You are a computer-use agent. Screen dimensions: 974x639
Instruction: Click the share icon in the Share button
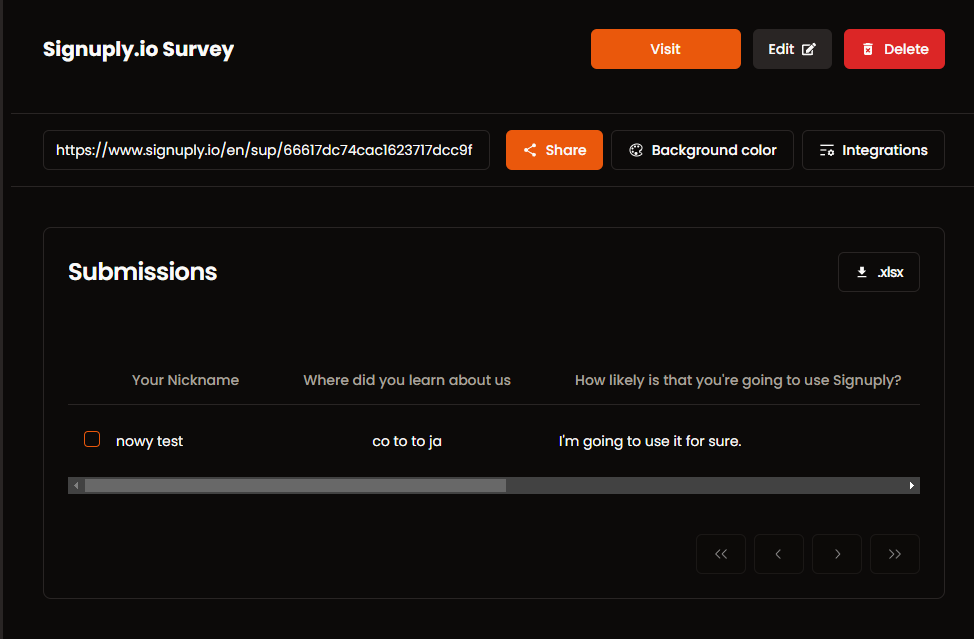(x=530, y=150)
